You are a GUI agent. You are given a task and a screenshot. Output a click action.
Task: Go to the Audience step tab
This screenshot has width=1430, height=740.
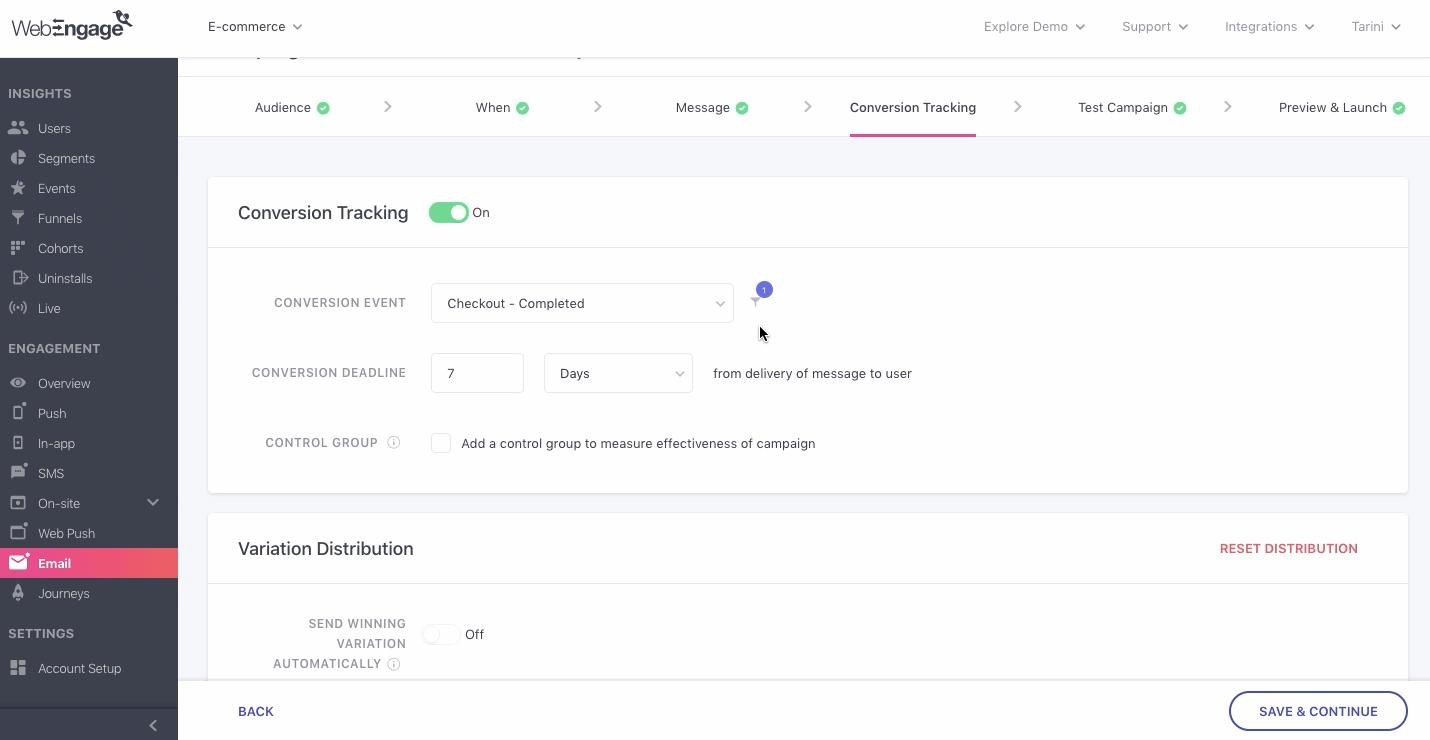point(292,108)
